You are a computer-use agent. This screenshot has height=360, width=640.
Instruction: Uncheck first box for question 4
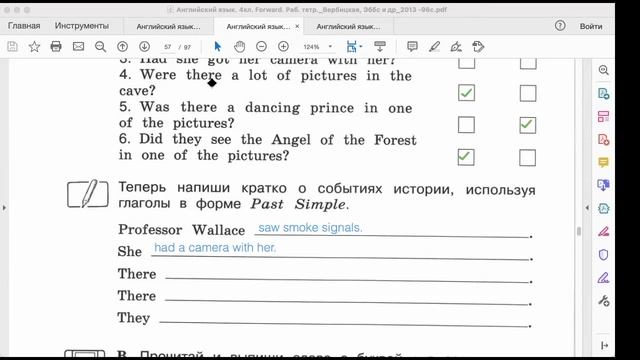(x=466, y=93)
